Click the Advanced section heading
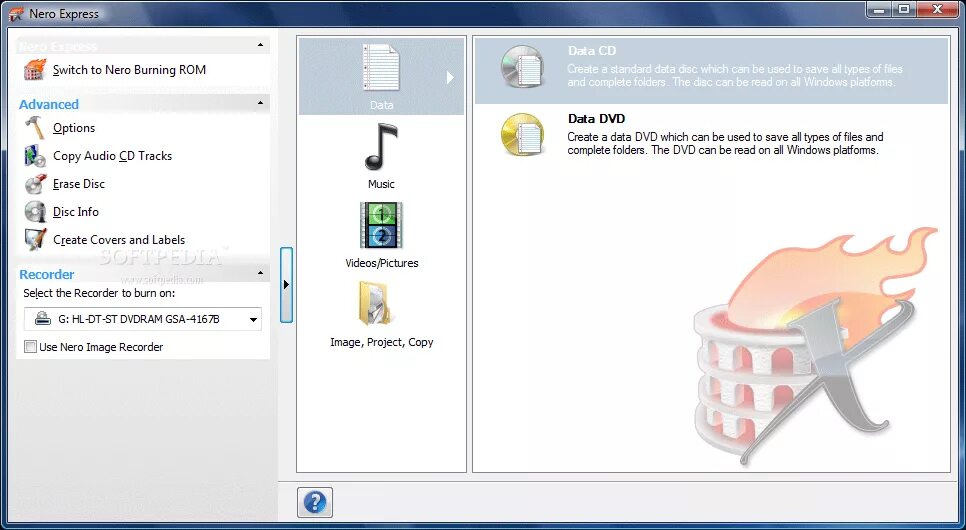Screen dimensions: 966x530 tap(49, 104)
